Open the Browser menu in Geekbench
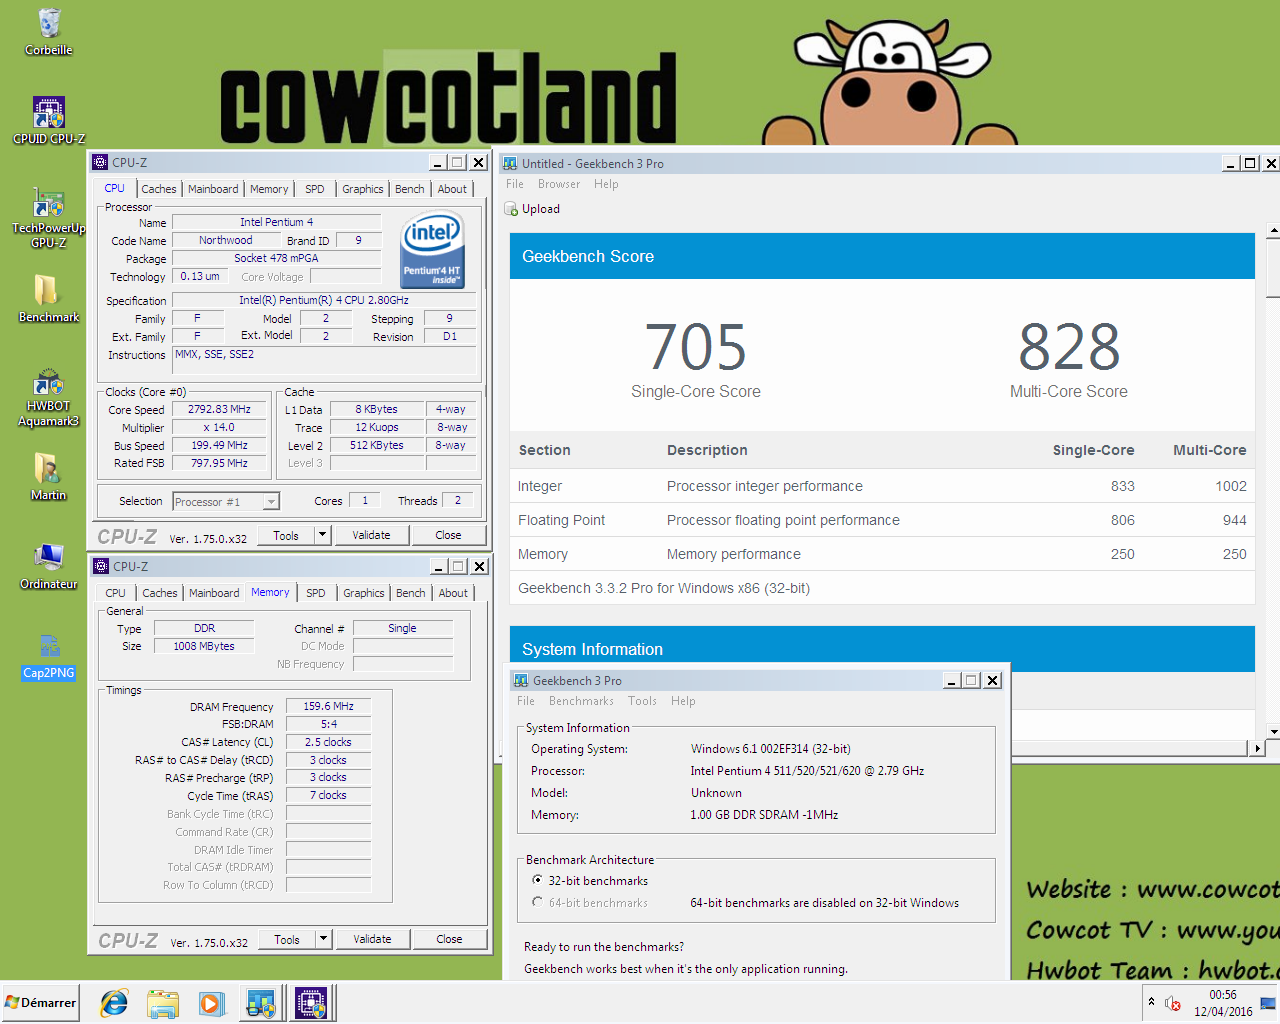 click(x=559, y=184)
